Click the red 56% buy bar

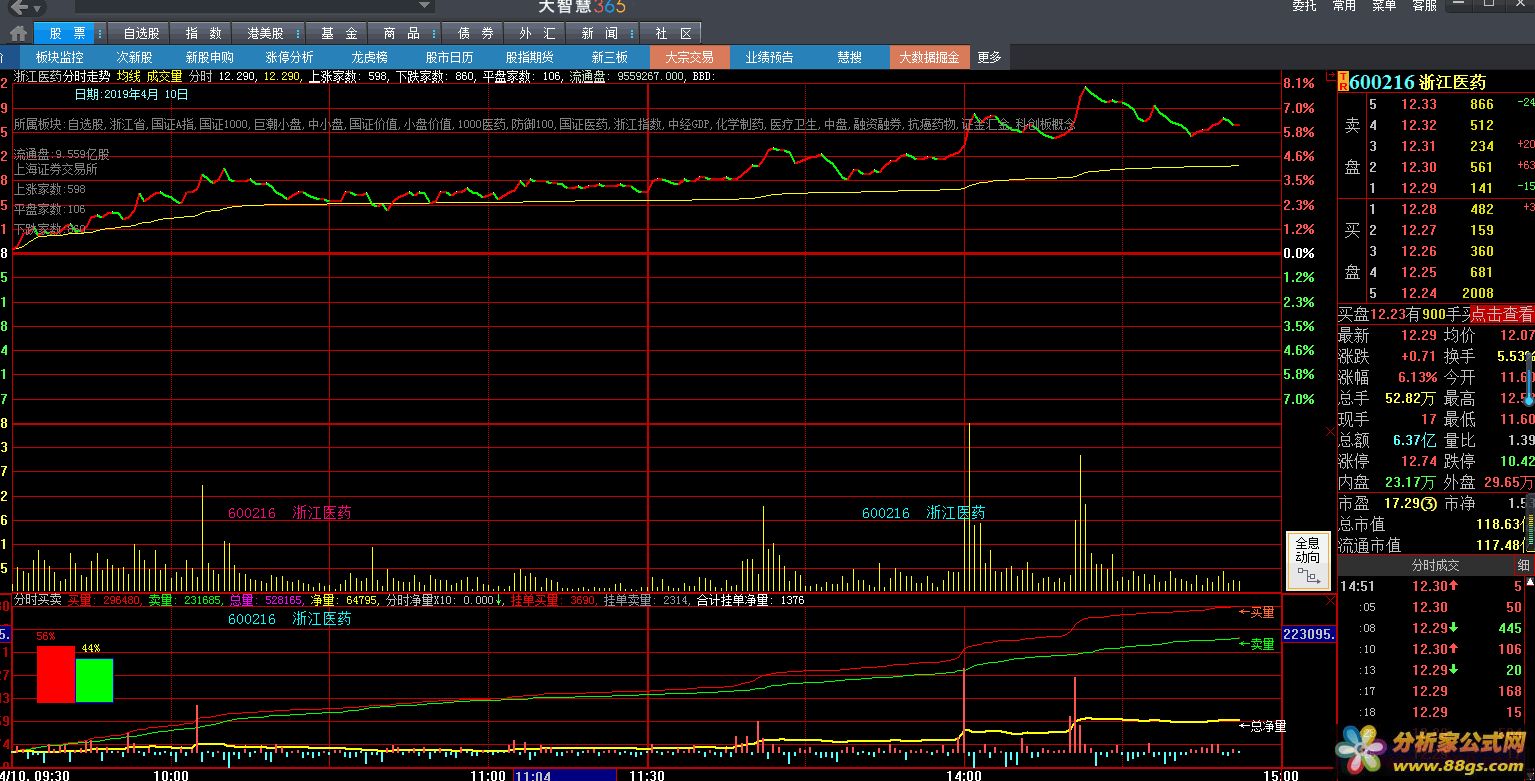coord(56,674)
